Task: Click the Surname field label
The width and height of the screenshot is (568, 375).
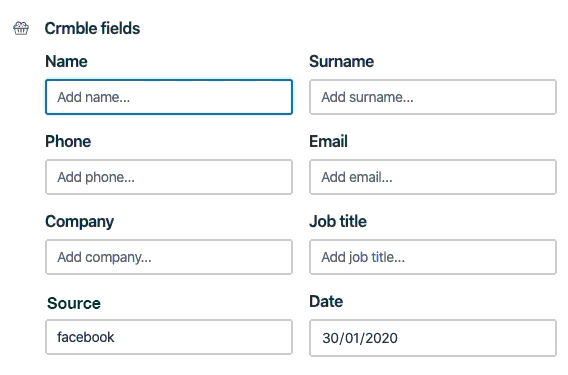Action: pos(341,61)
